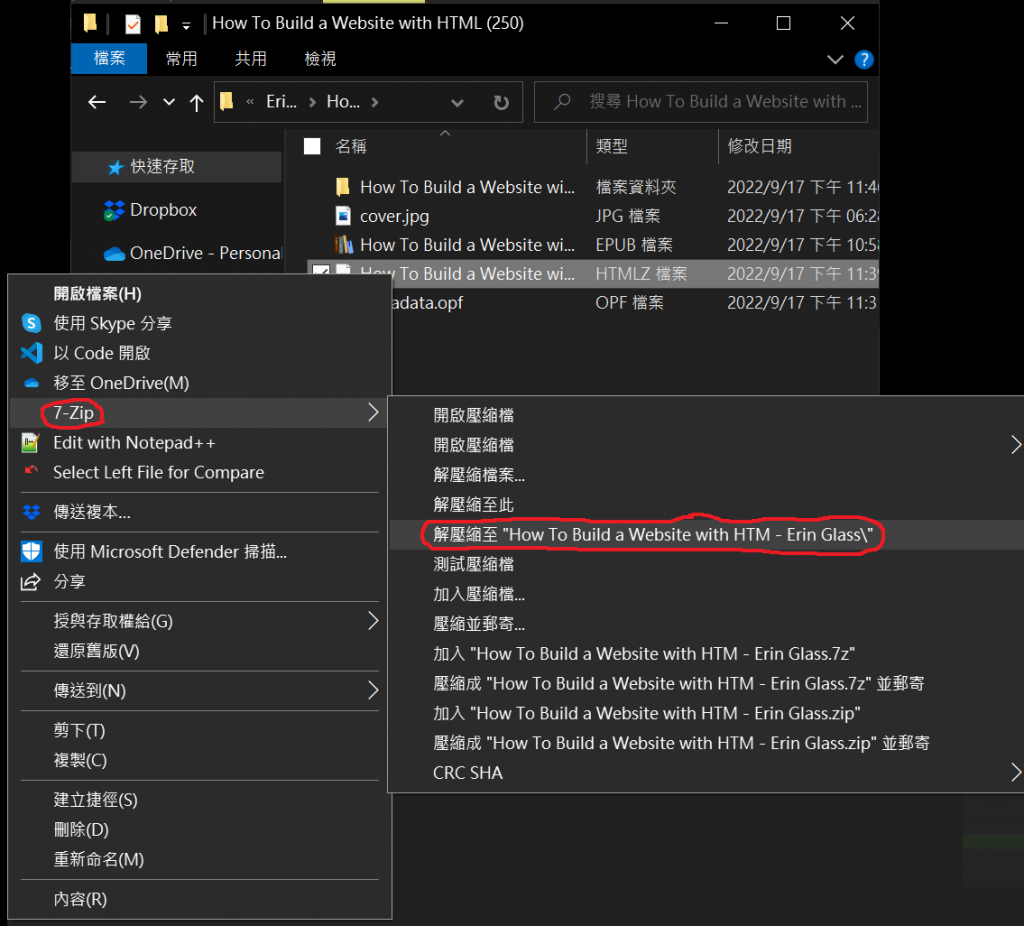Open the address bar history dropdown
1024x926 pixels.
point(457,103)
